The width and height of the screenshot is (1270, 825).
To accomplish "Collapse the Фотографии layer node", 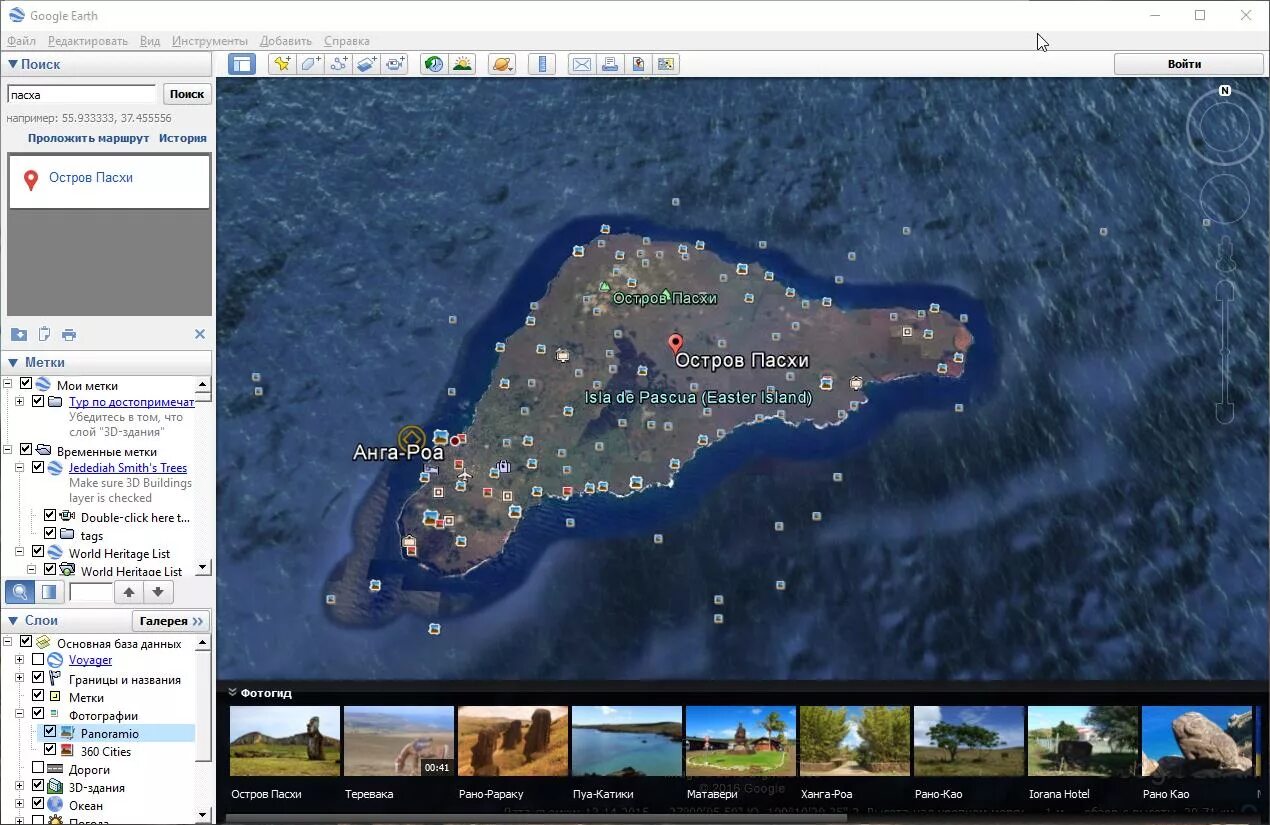I will (19, 714).
